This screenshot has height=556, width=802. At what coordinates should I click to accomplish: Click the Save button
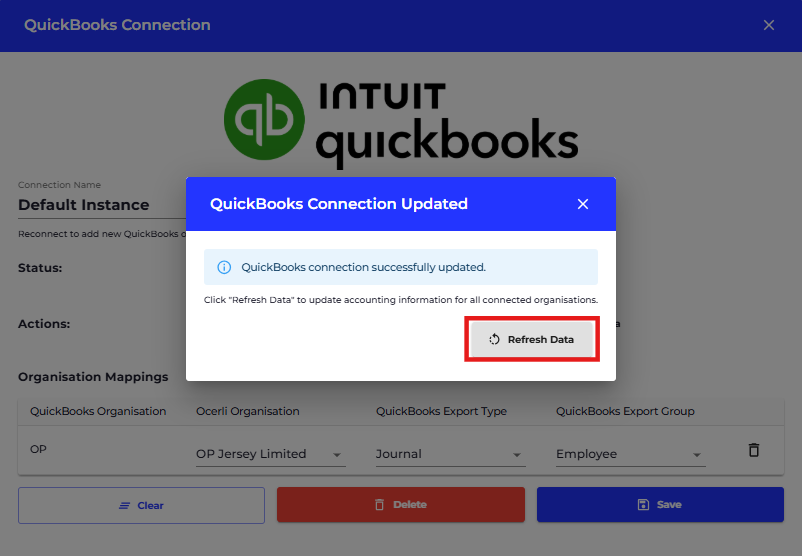click(660, 504)
